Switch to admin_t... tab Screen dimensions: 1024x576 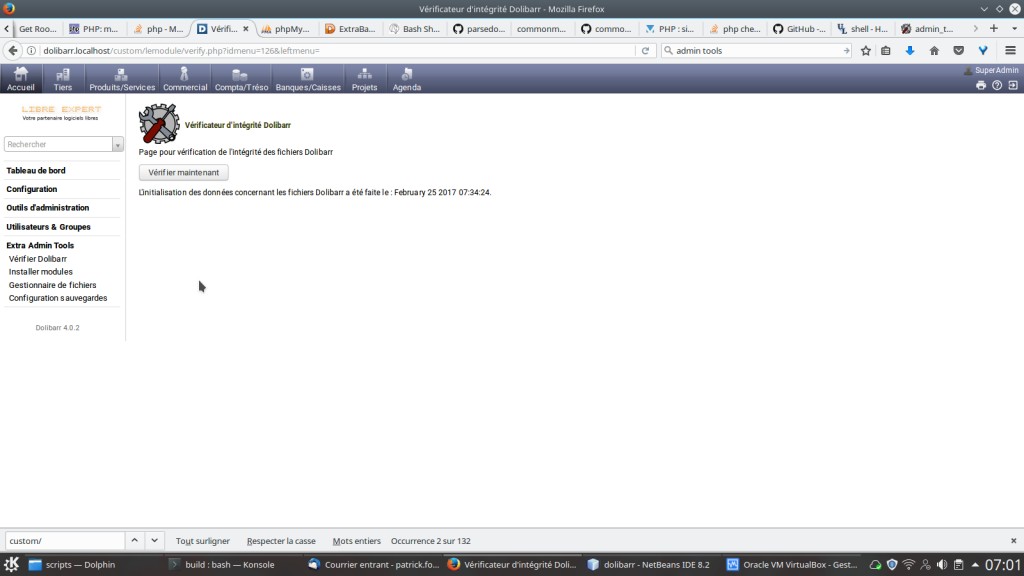[x=927, y=29]
